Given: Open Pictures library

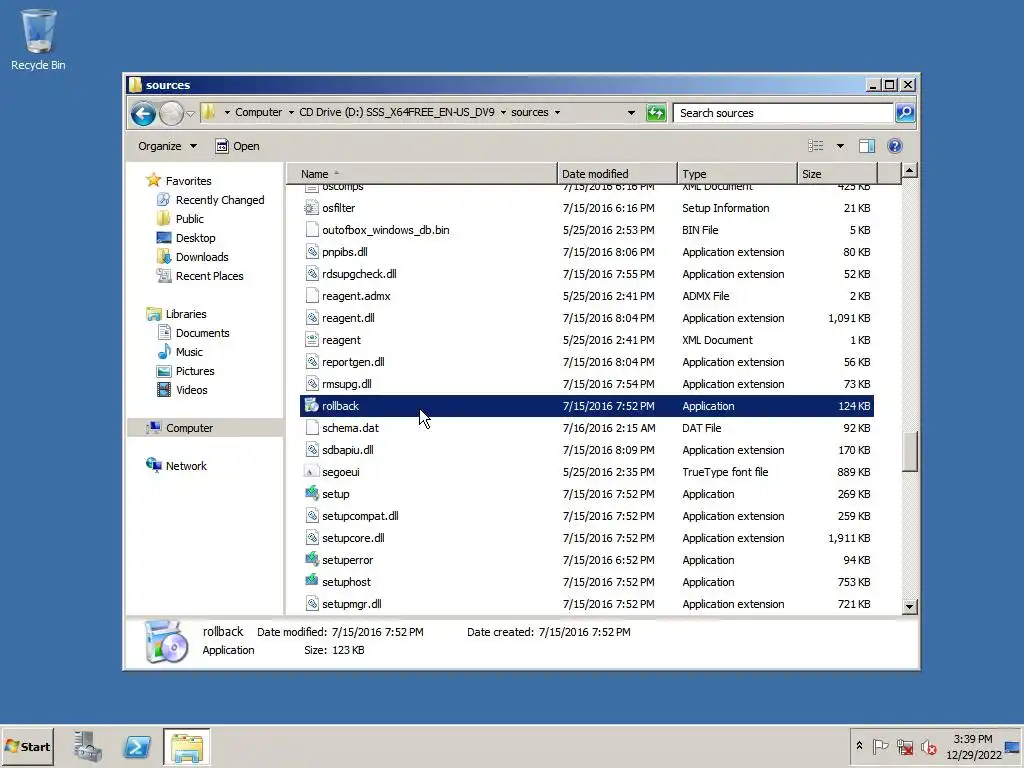Looking at the screenshot, I should (195, 371).
